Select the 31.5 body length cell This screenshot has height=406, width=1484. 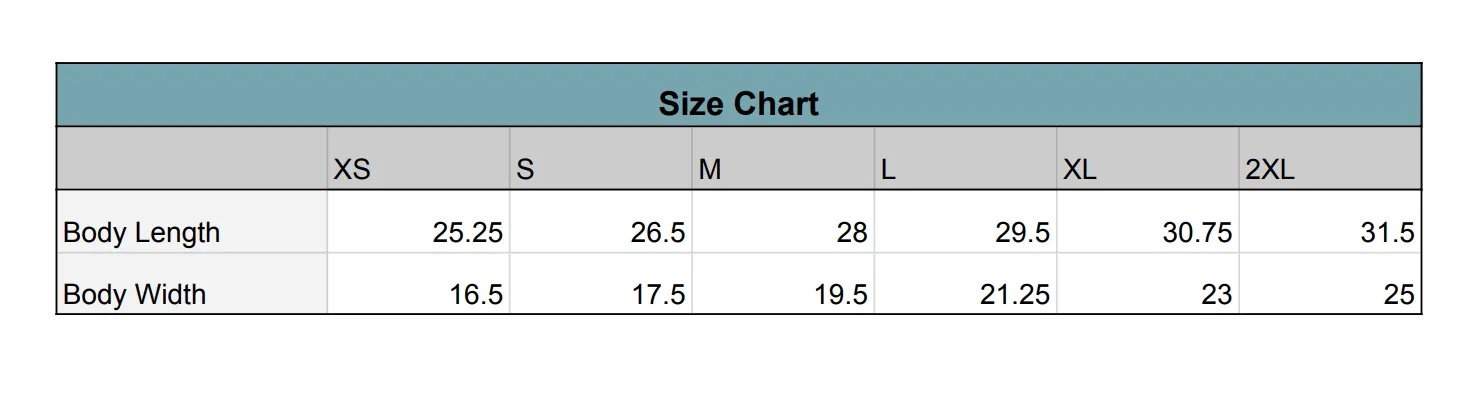(1330, 221)
